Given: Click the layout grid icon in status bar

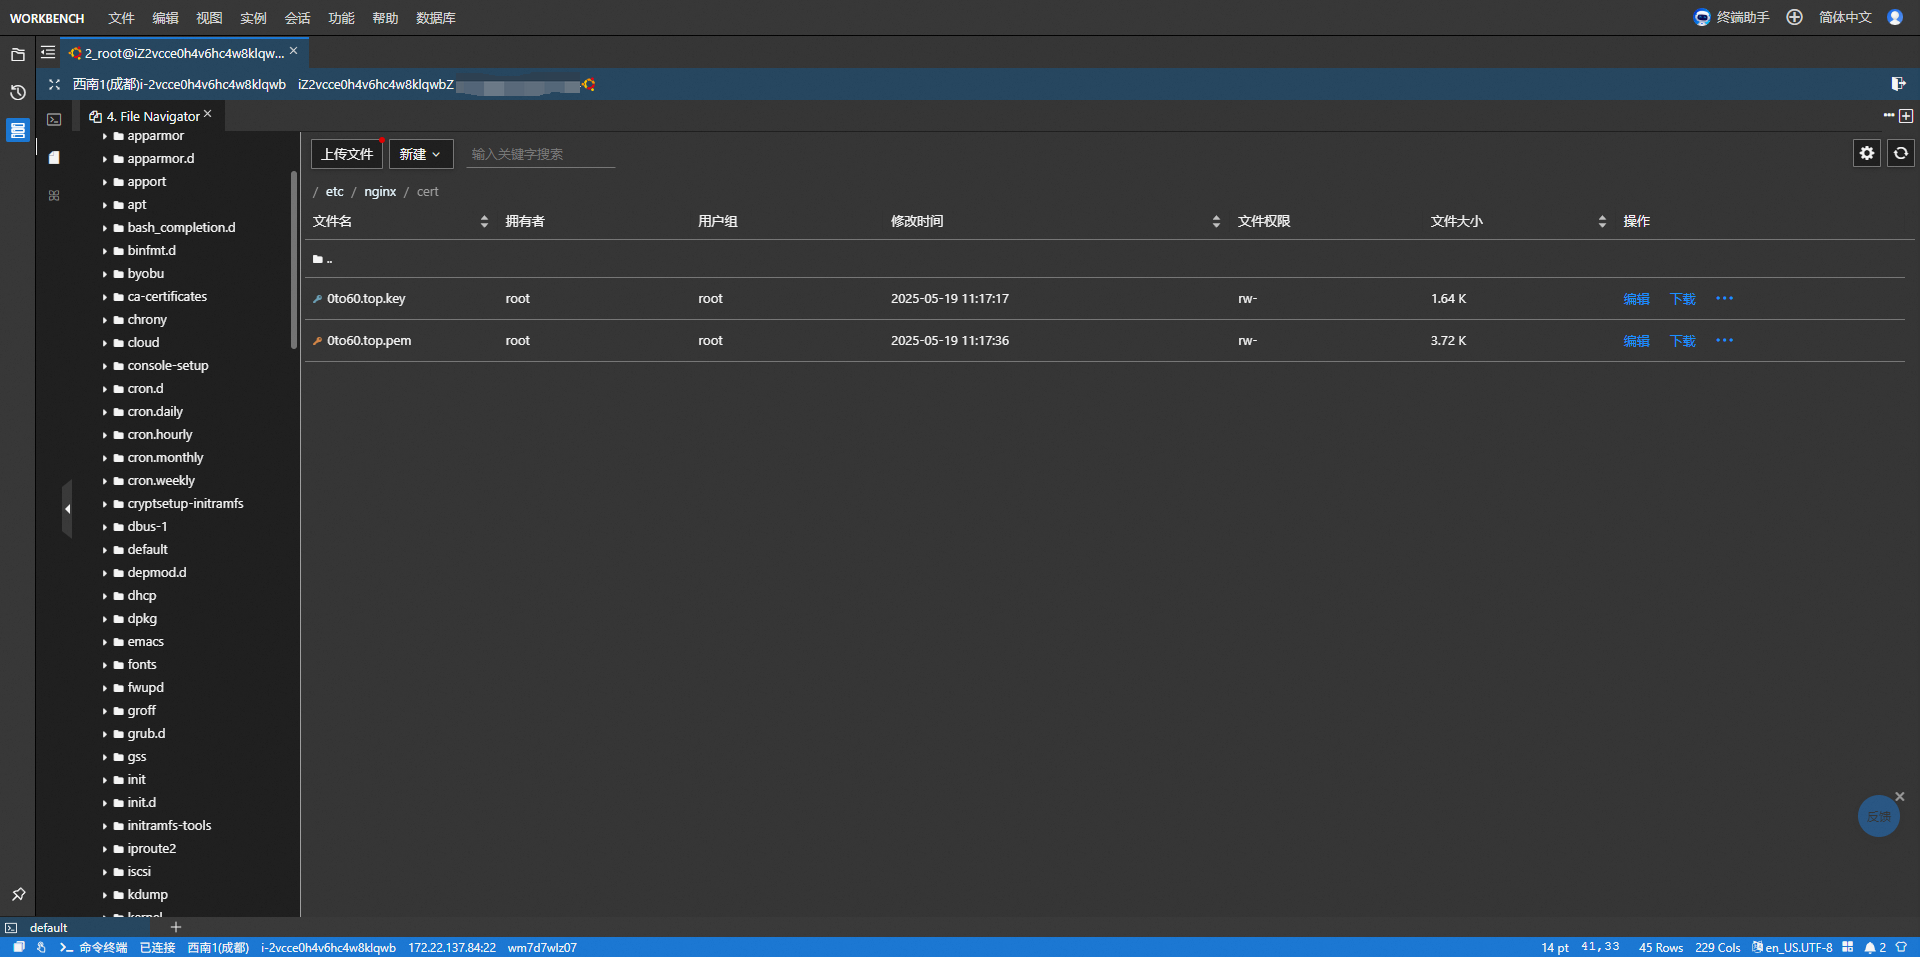Looking at the screenshot, I should point(1847,947).
